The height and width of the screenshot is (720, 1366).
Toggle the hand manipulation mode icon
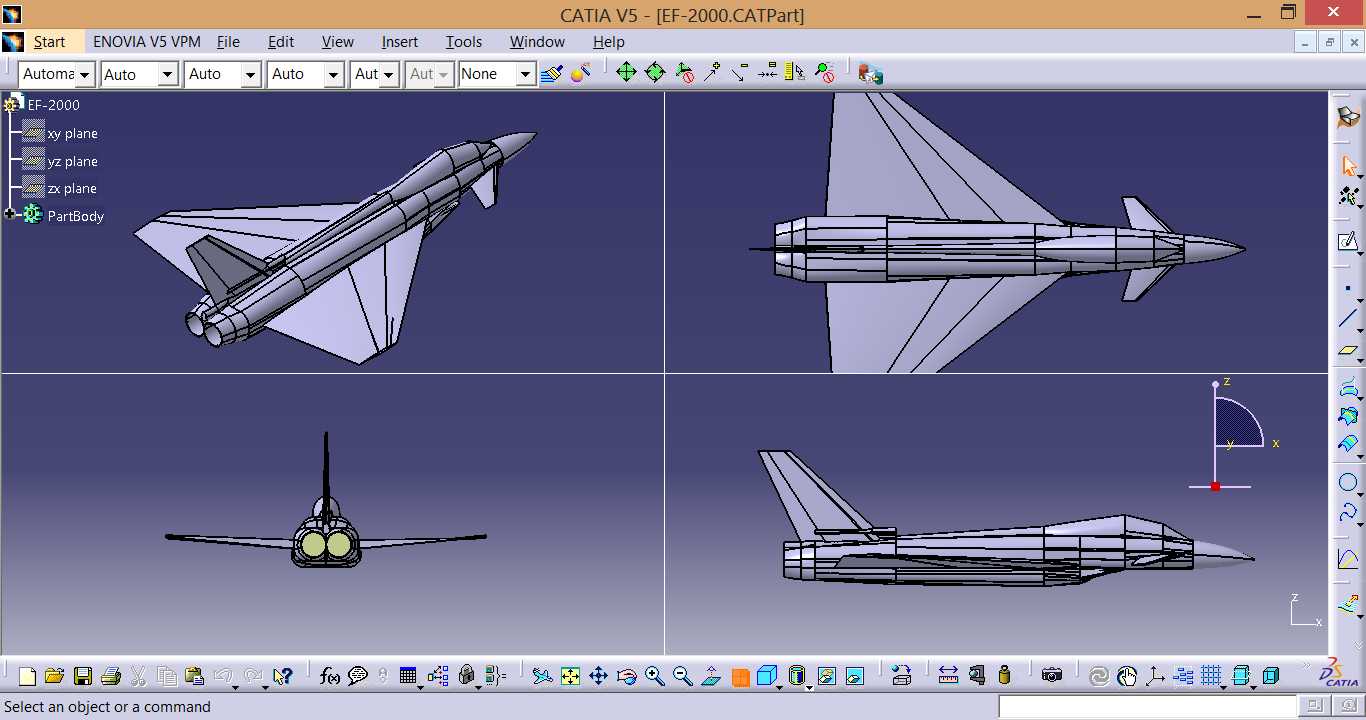click(1127, 677)
